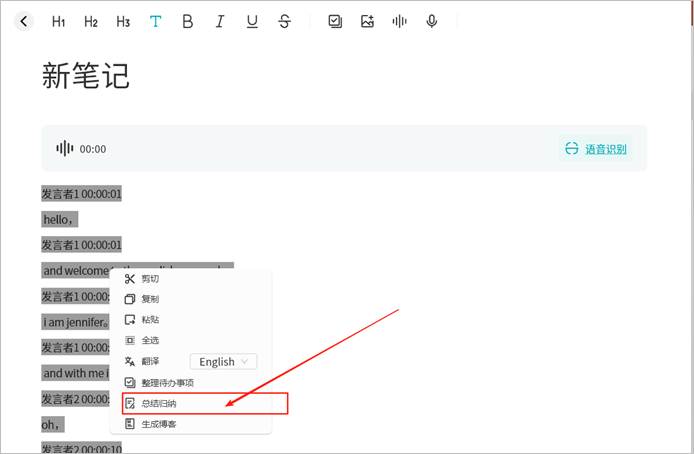Choose 剪切 from the context menu
694x454 pixels.
tap(150, 279)
